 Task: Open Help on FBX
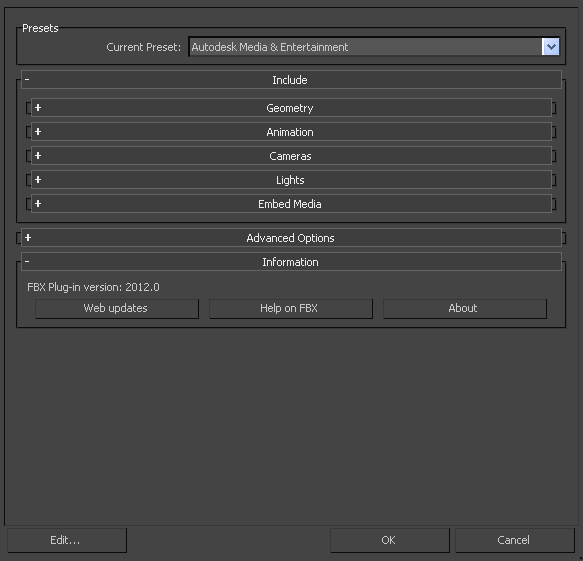coord(291,309)
